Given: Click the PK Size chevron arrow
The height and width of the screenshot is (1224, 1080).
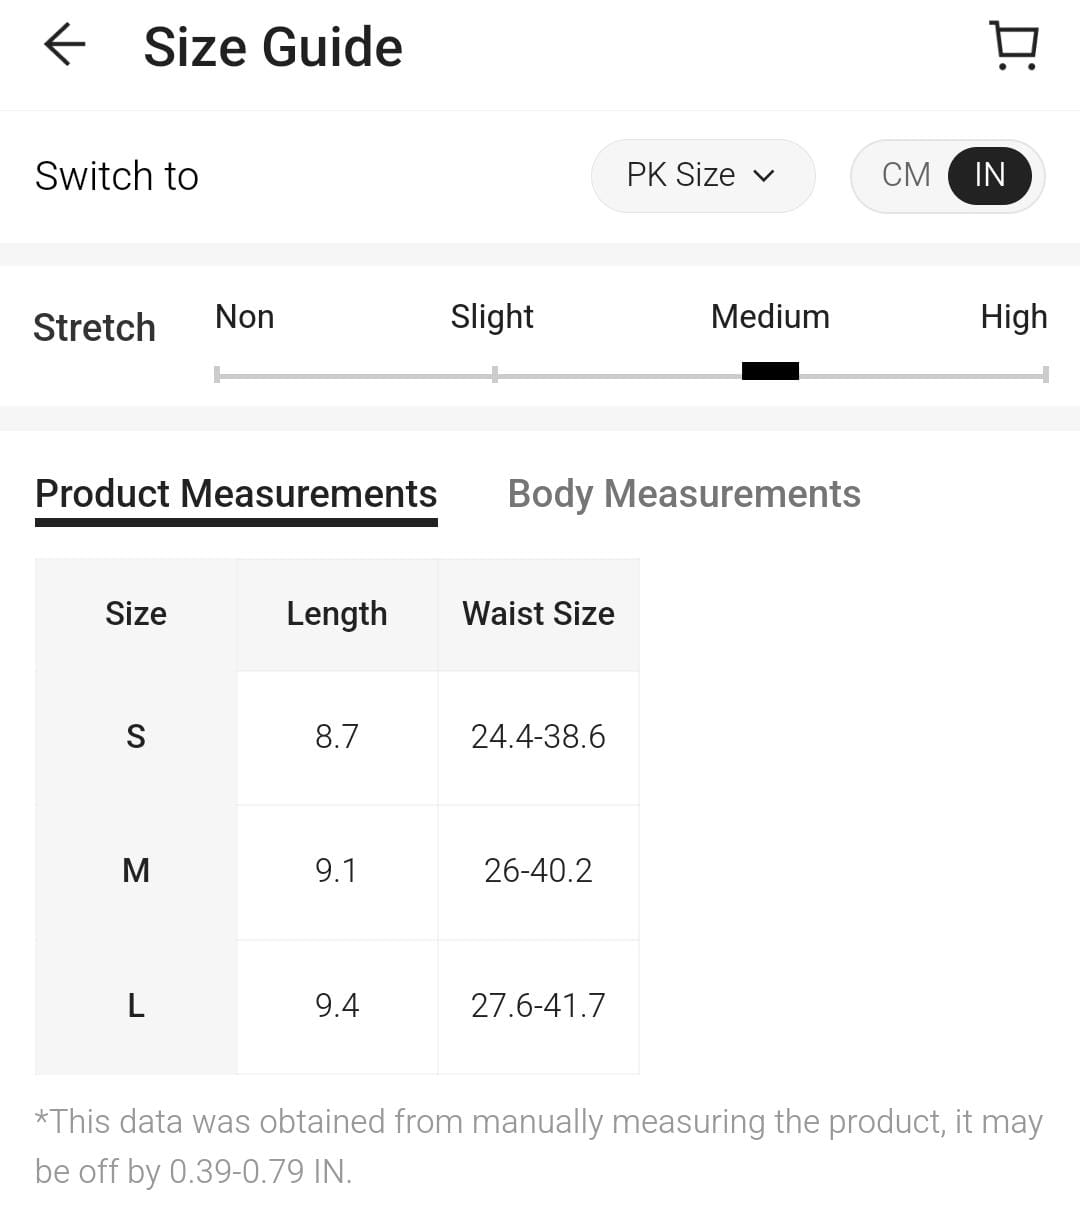Looking at the screenshot, I should click(764, 176).
